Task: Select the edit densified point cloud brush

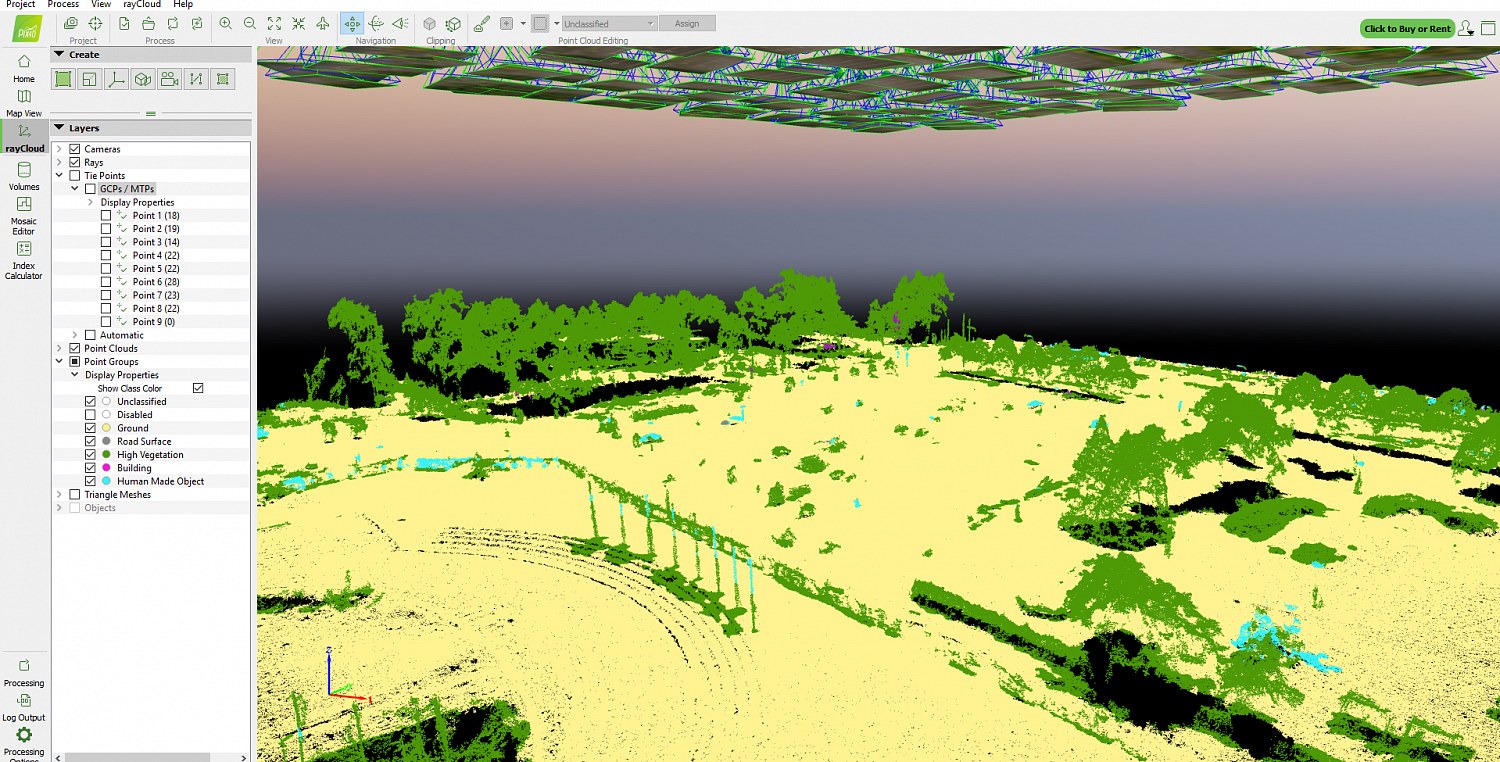Action: point(481,23)
